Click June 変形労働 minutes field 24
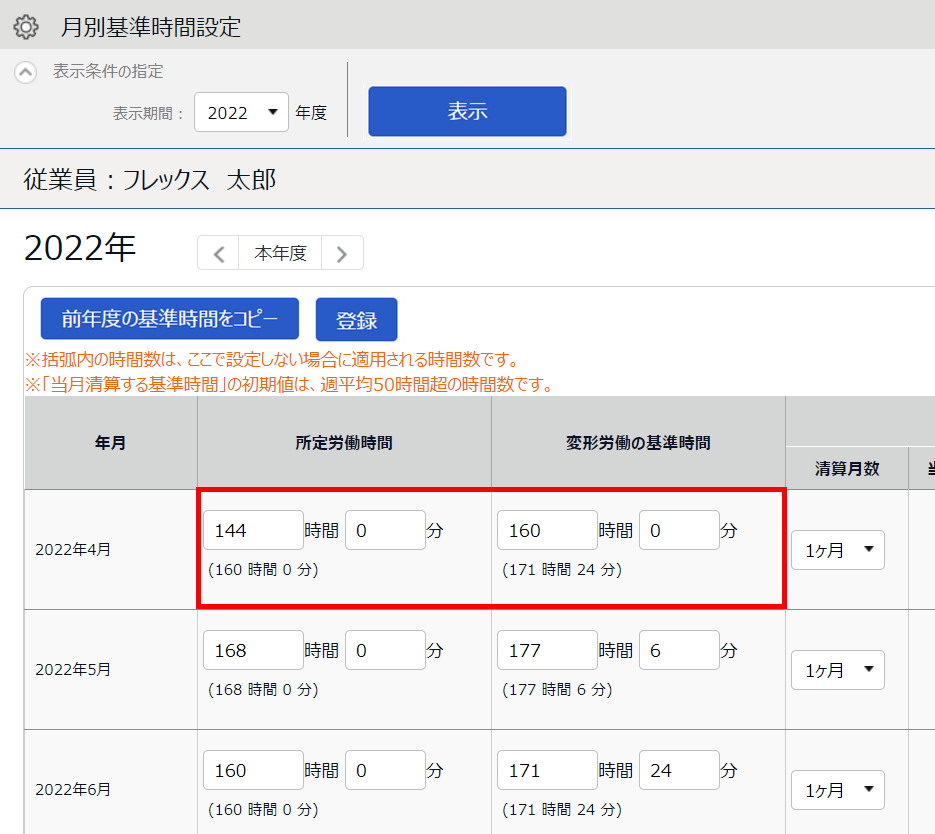 [x=679, y=770]
